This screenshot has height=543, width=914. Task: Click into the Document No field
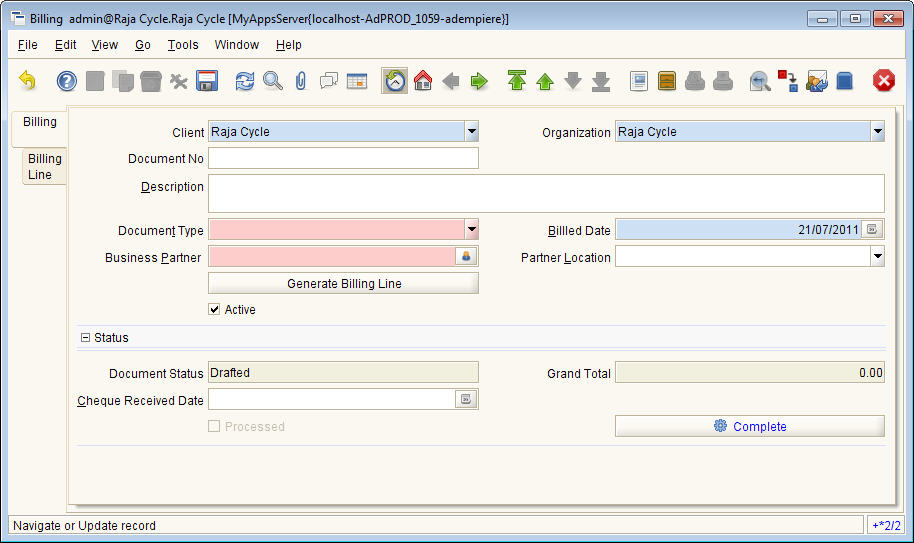343,158
